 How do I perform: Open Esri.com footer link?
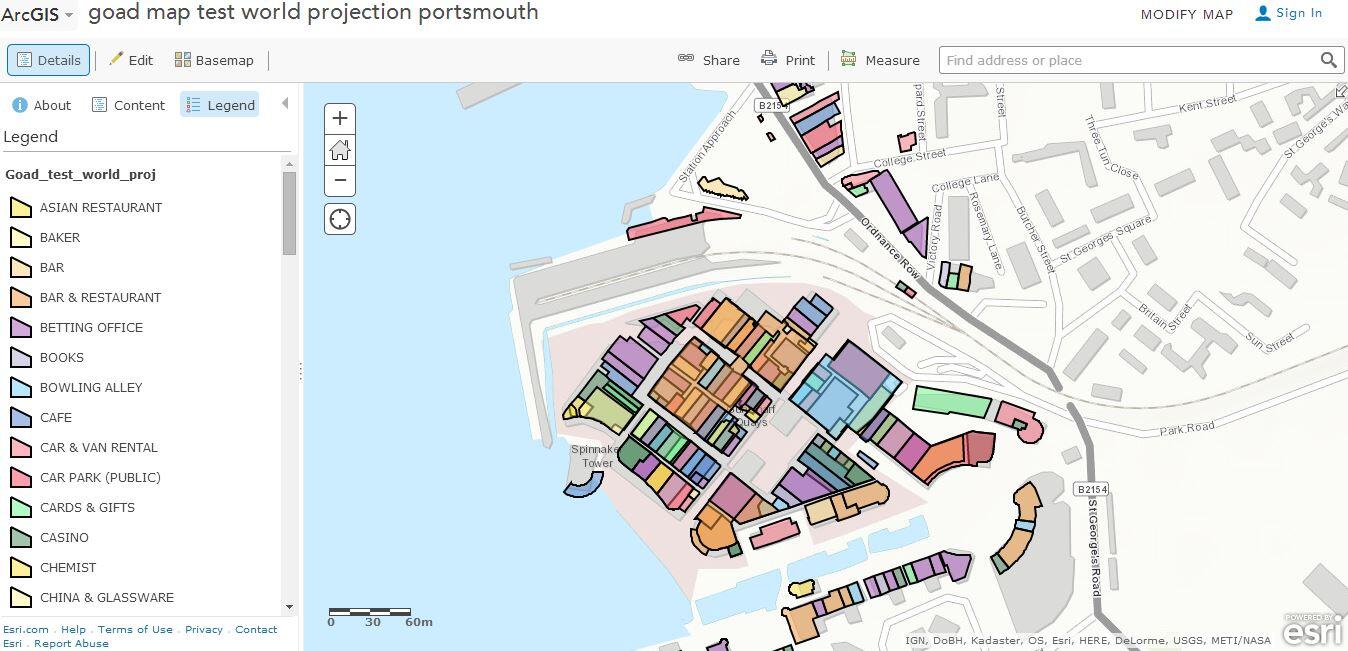pos(26,629)
